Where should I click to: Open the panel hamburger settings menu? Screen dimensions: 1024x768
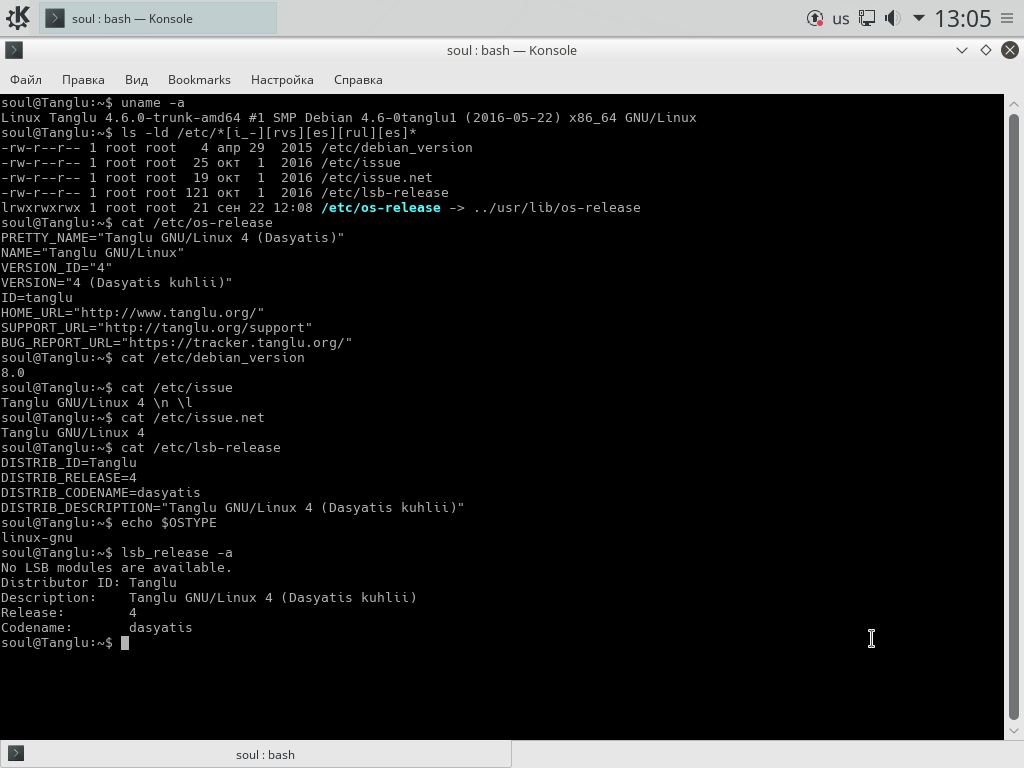[1007, 18]
